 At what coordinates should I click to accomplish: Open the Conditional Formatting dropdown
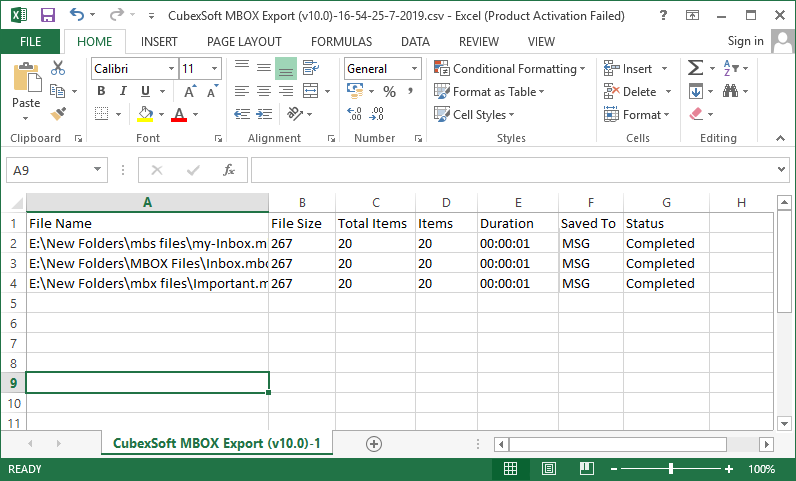[x=510, y=68]
